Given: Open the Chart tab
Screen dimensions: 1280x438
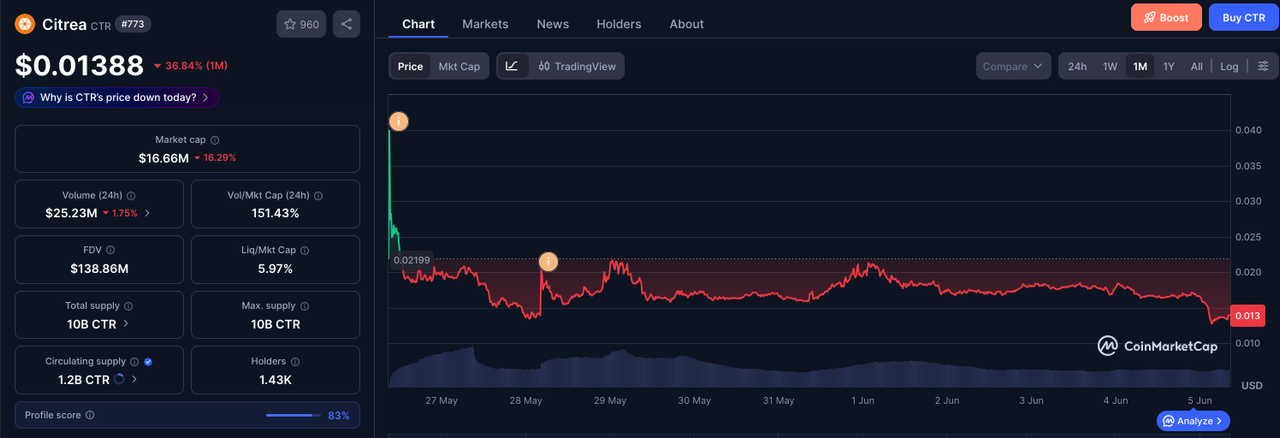Looking at the screenshot, I should click(418, 24).
